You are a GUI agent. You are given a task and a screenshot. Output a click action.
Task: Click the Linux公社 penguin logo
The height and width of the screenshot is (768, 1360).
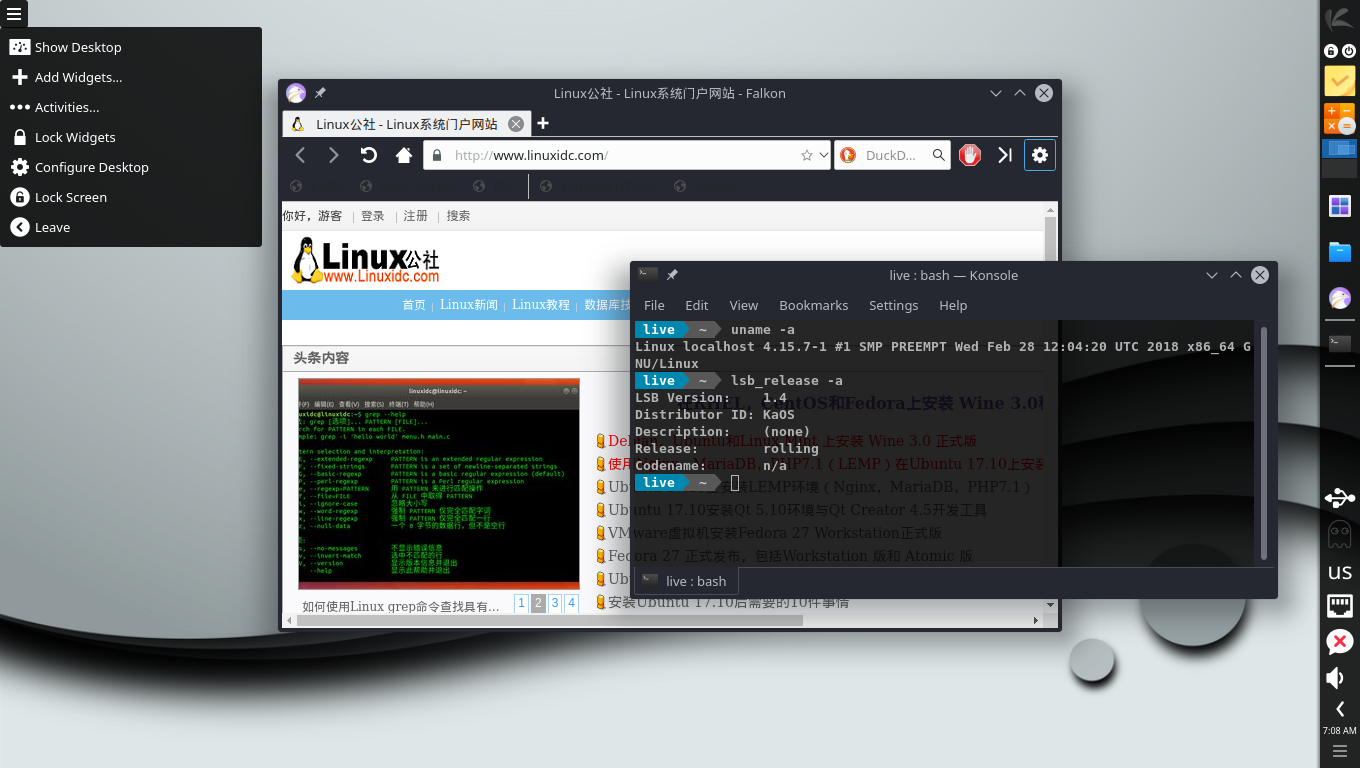[x=366, y=260]
